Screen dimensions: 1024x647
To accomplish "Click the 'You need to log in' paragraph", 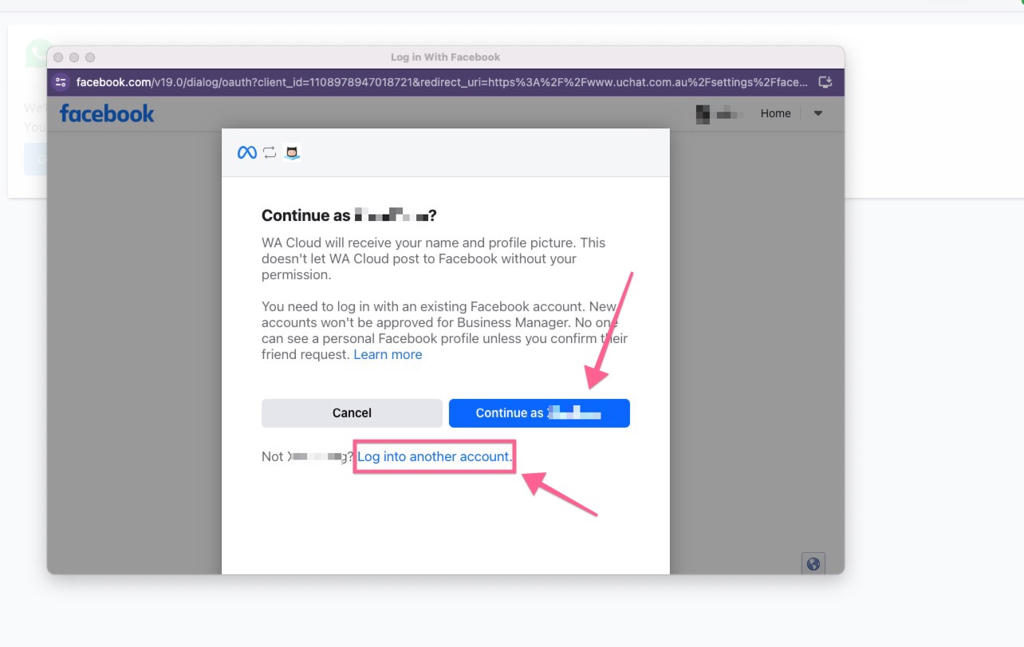I will 444,330.
